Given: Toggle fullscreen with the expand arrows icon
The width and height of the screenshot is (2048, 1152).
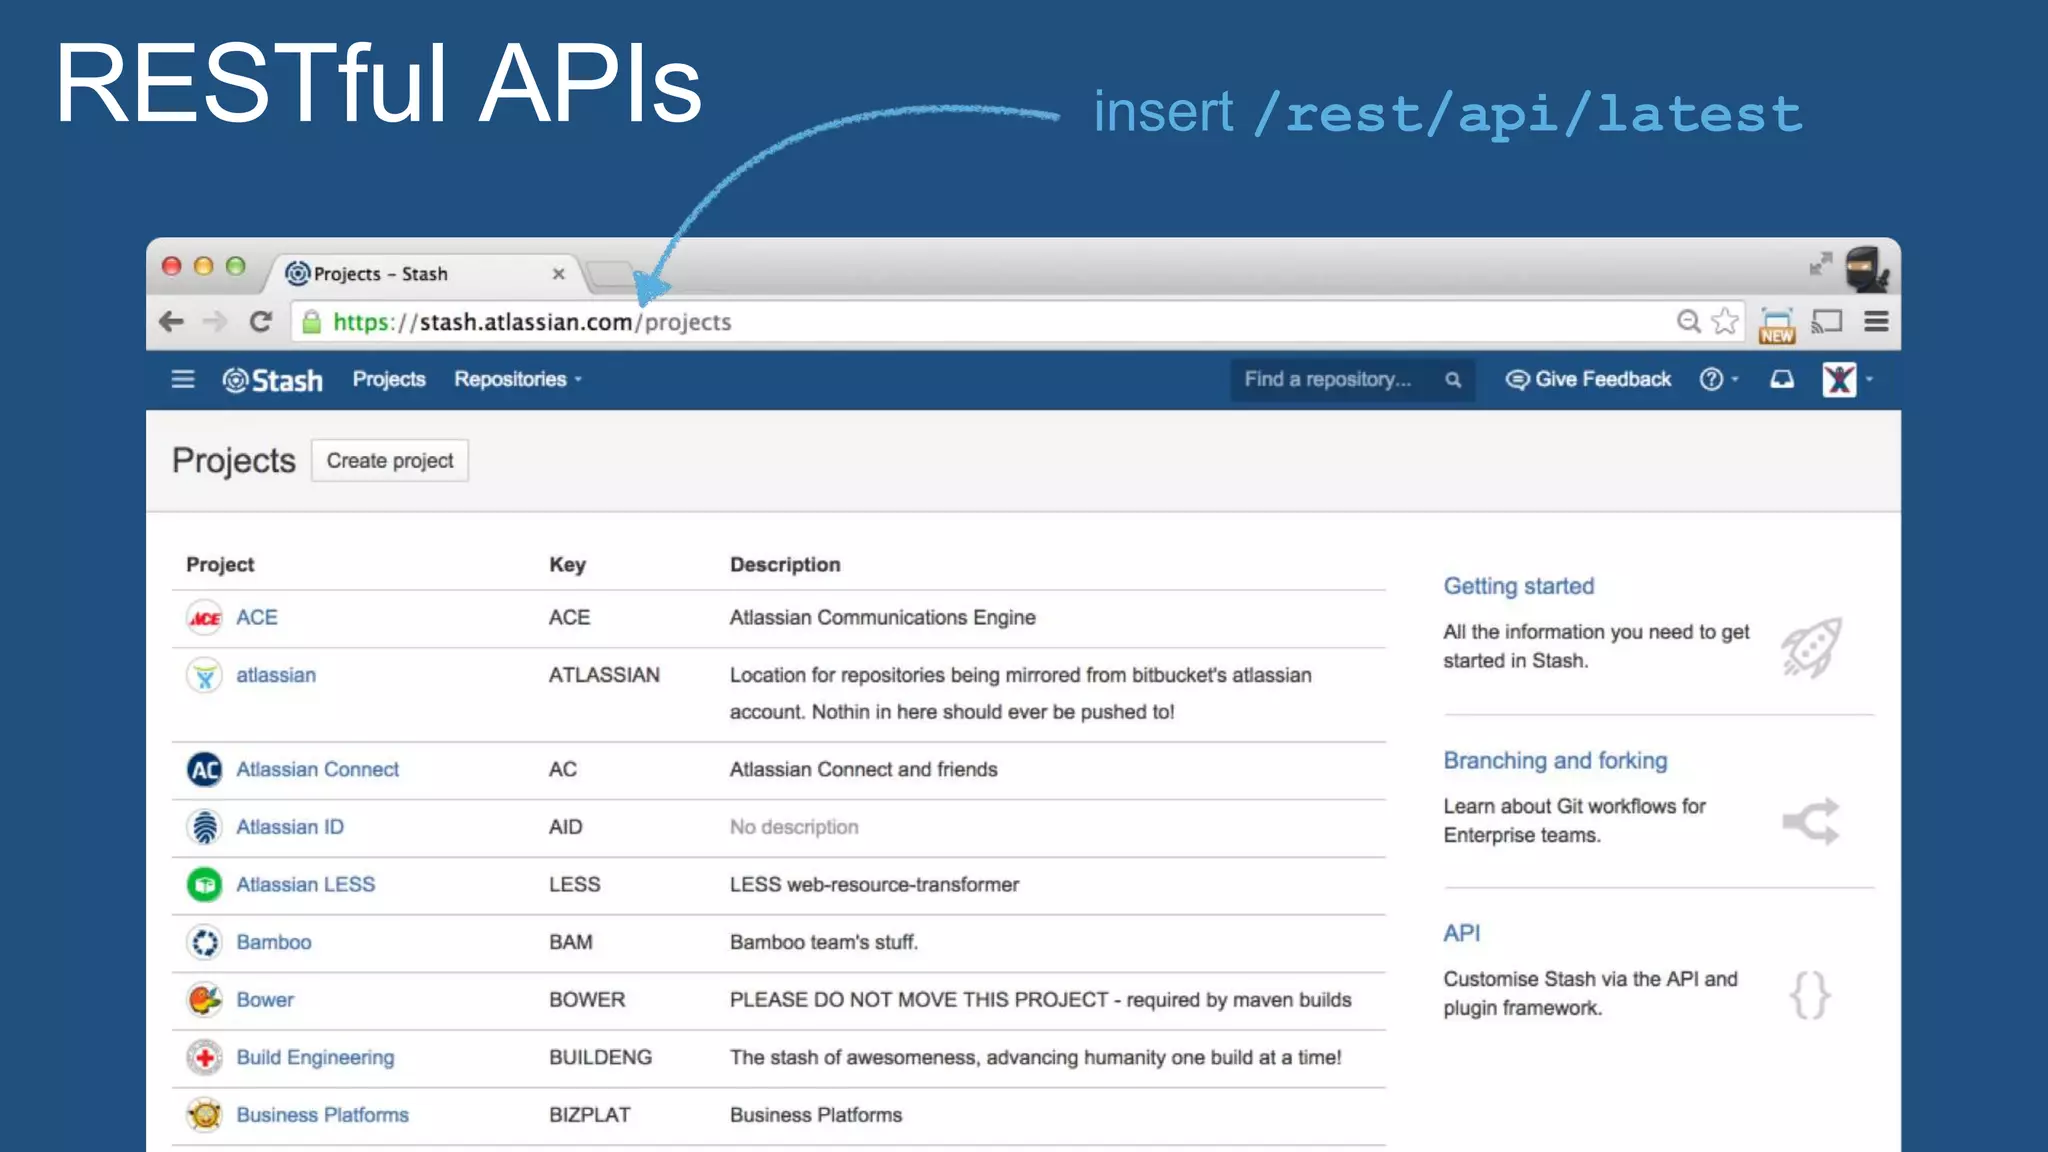Looking at the screenshot, I should click(1821, 264).
